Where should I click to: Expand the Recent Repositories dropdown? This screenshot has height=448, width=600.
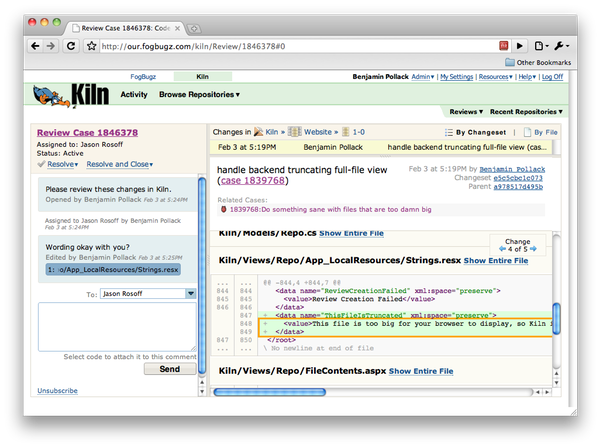click(526, 112)
